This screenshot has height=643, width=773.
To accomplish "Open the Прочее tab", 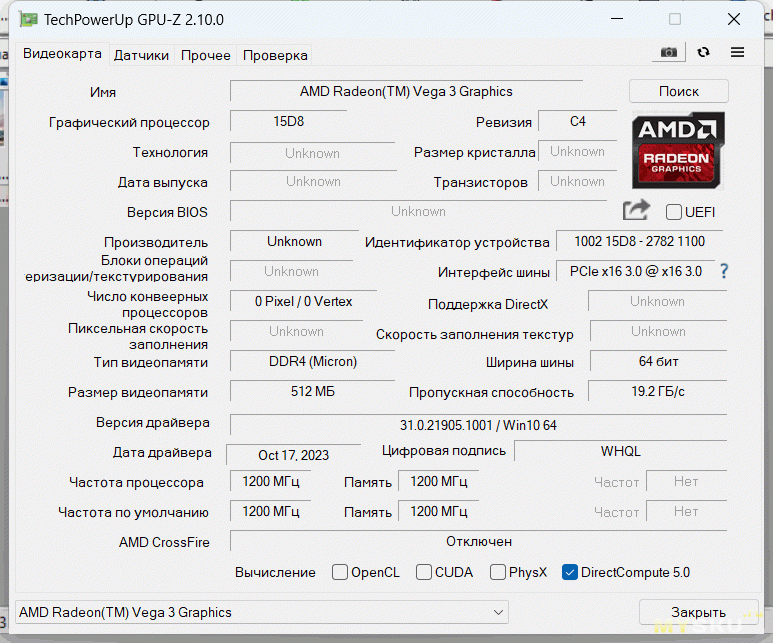I will coord(206,55).
